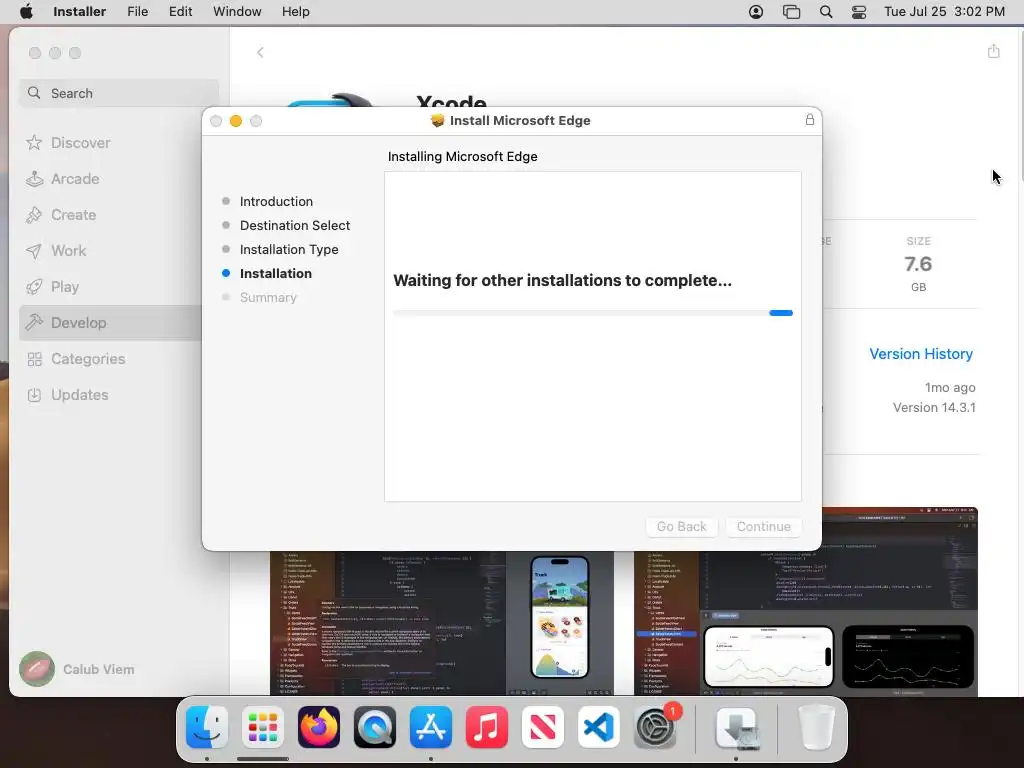Click the Go Back button
Viewport: 1024px width, 768px height.
tap(681, 526)
